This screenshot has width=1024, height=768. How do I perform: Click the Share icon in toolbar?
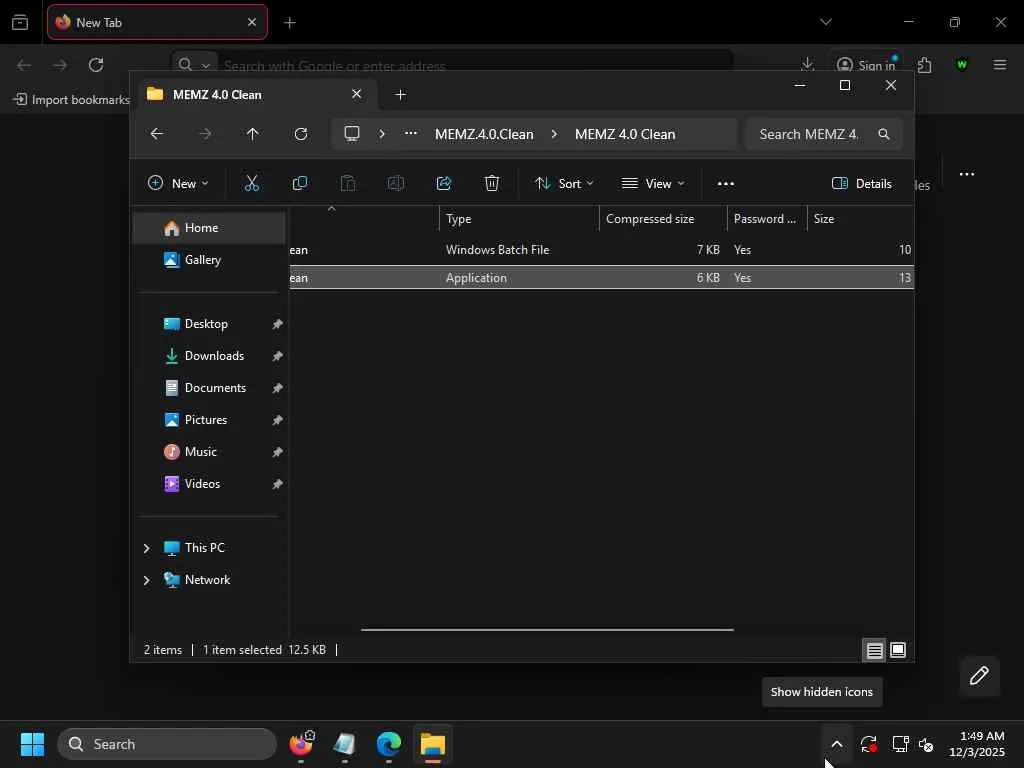[444, 183]
